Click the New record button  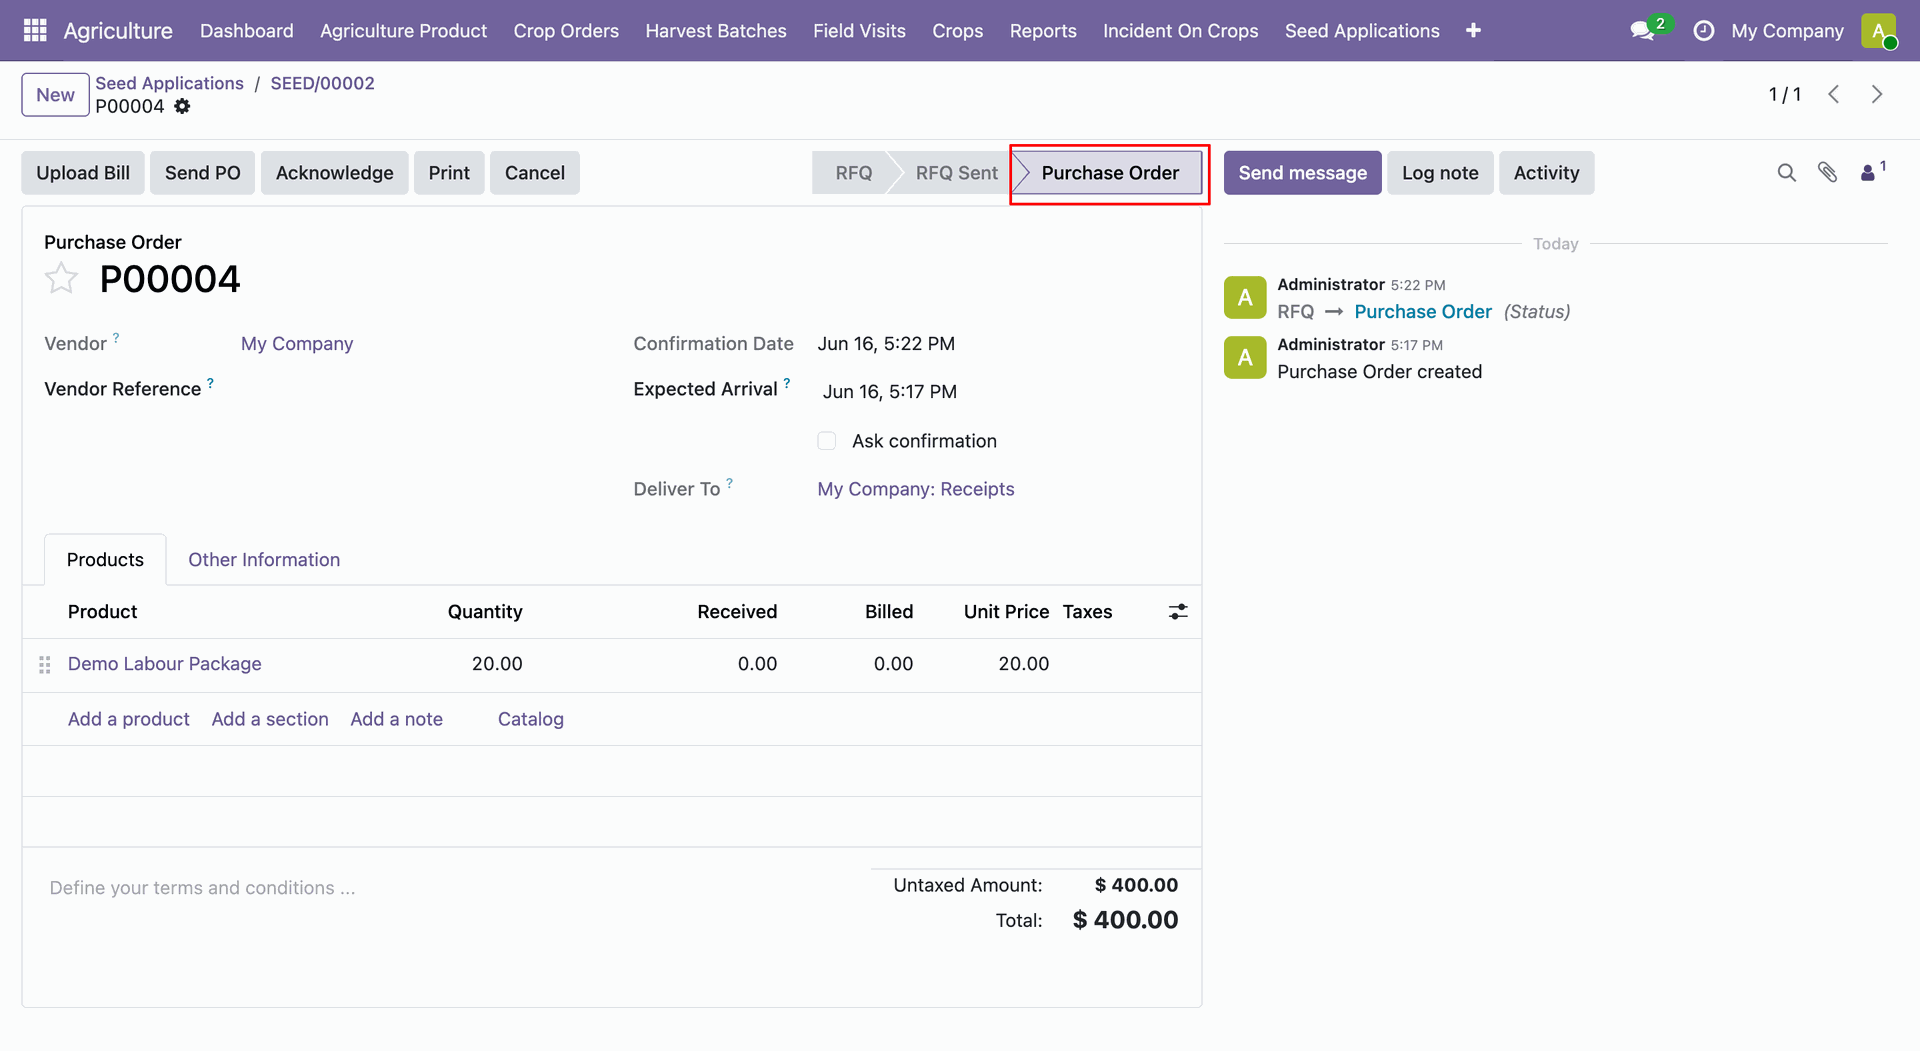point(55,95)
